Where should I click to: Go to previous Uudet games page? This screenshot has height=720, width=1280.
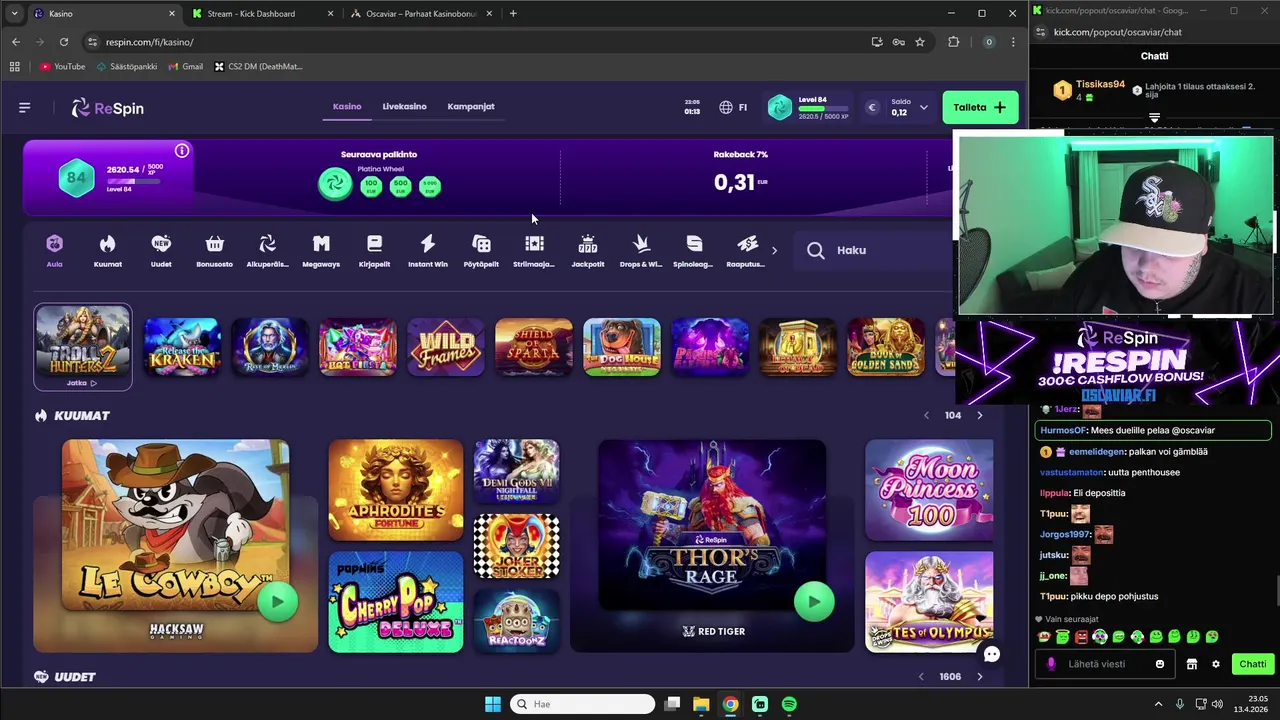[921, 677]
